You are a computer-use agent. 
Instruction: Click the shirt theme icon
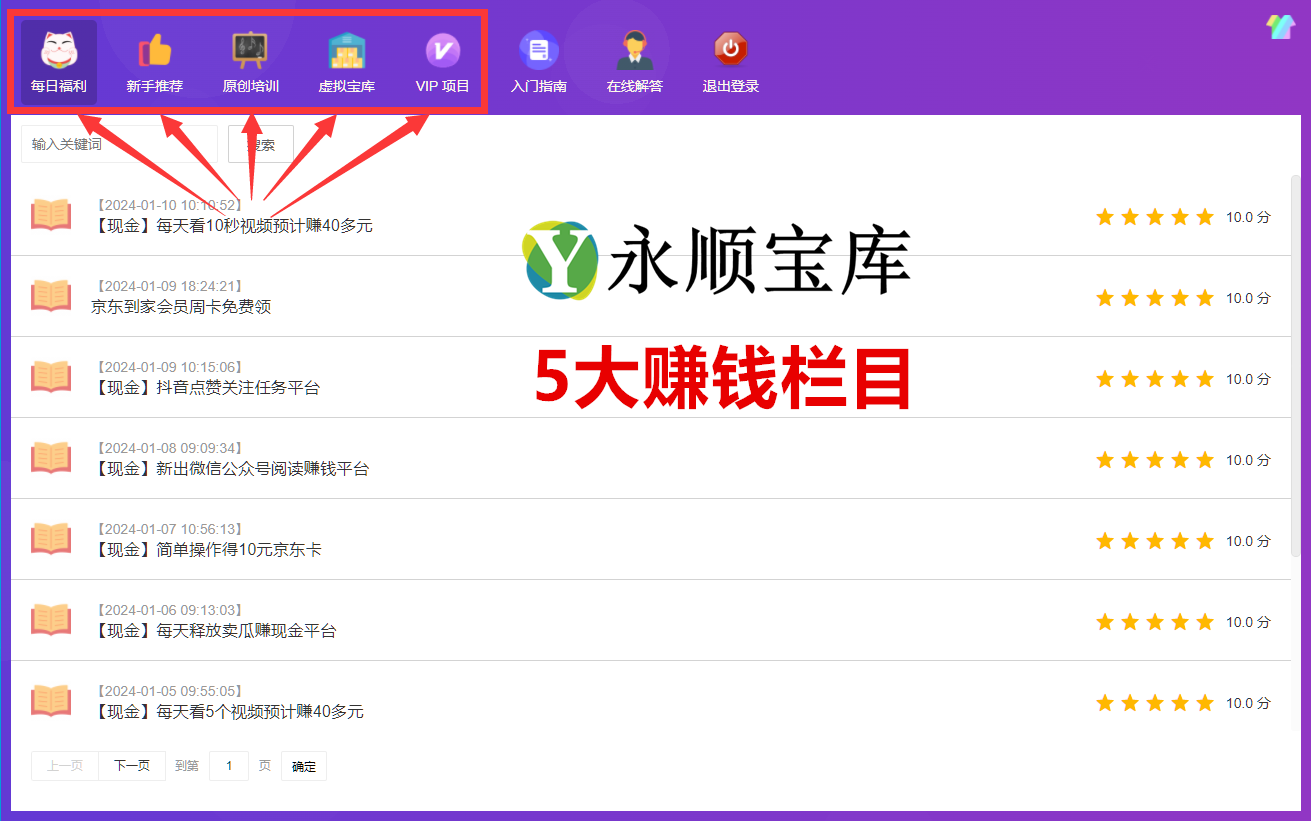click(1280, 27)
